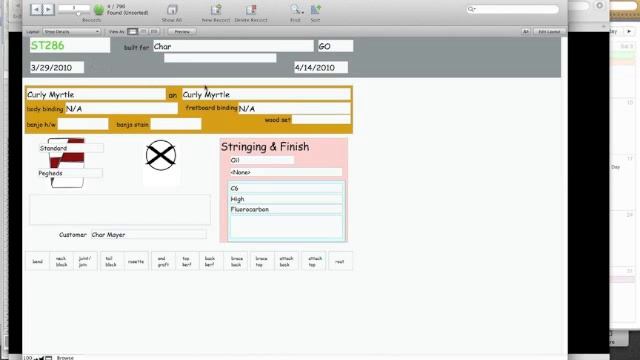
Task: Switch to Form view icon
Action: point(132,31)
